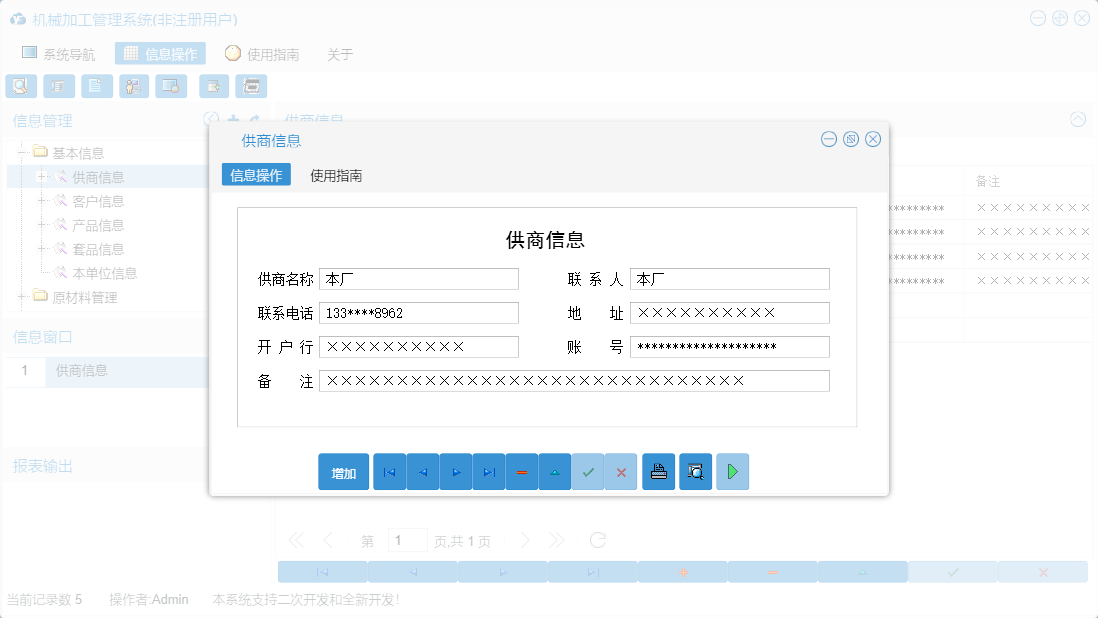The width and height of the screenshot is (1098, 618).
Task: Jump to the last supplier record
Action: [x=489, y=471]
